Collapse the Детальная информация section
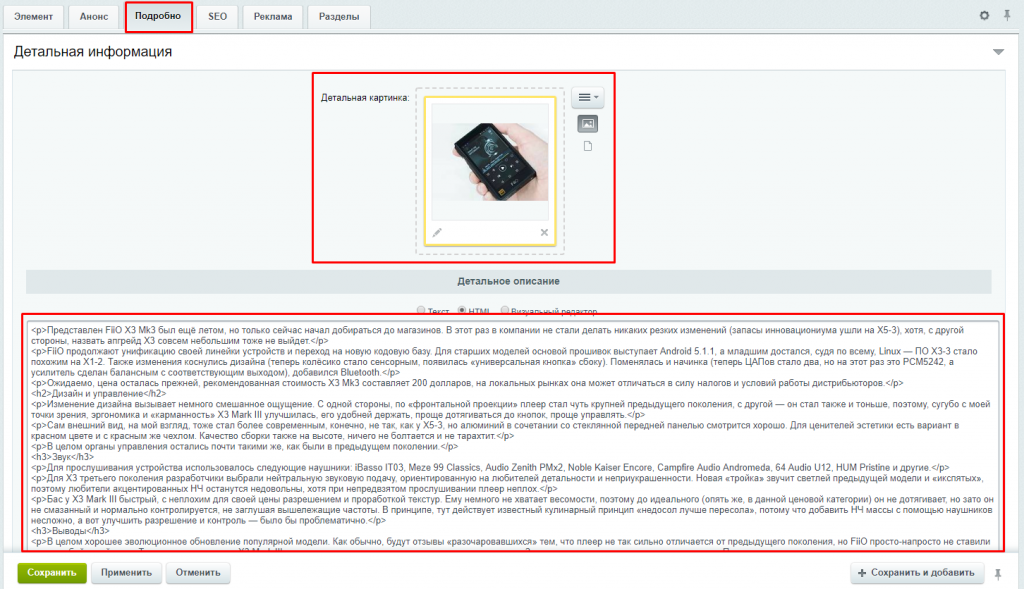This screenshot has width=1024, height=589. click(x=999, y=52)
